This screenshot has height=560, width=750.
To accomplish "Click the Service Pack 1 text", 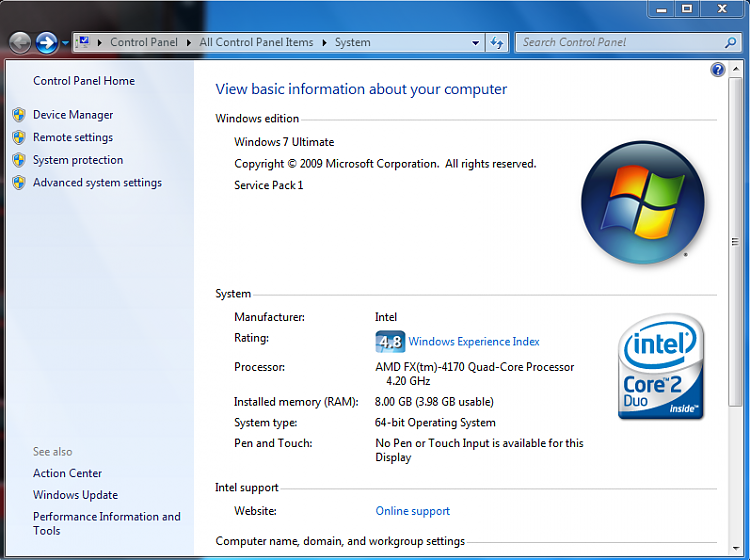I will [268, 185].
